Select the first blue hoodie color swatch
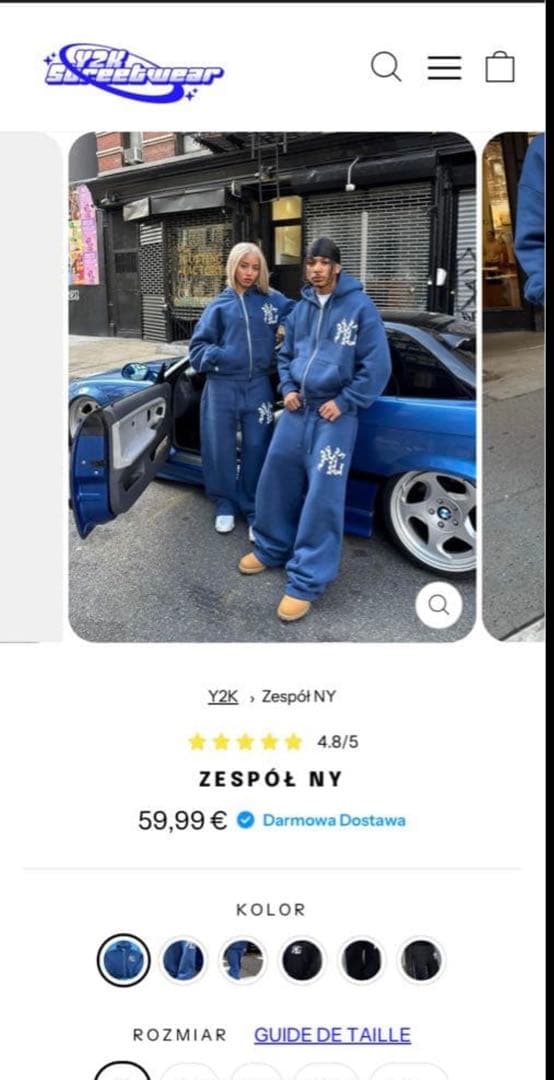This screenshot has width=554, height=1080. [123, 960]
